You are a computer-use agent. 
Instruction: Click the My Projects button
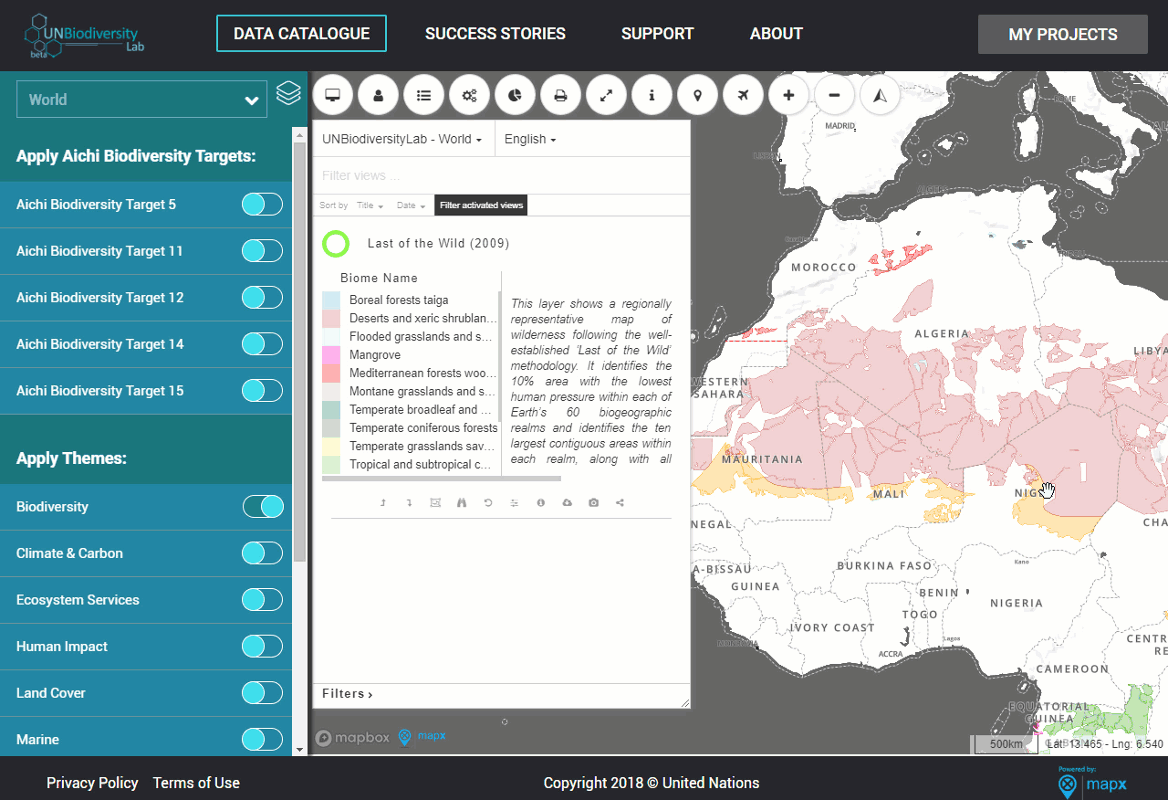[1062, 34]
